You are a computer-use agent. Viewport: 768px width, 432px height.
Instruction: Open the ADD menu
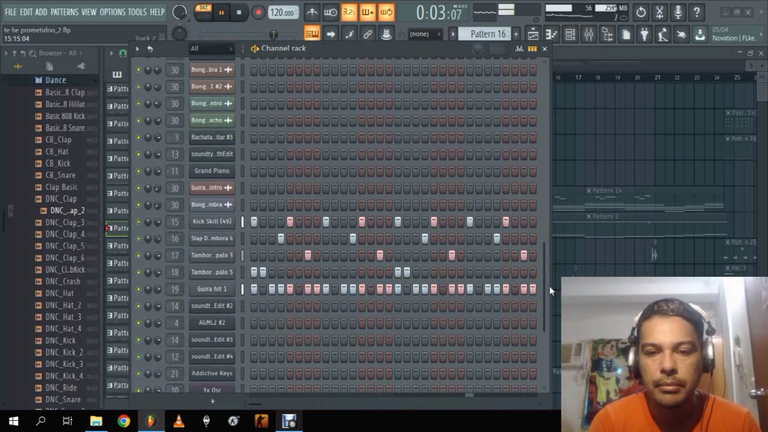pyautogui.click(x=42, y=12)
